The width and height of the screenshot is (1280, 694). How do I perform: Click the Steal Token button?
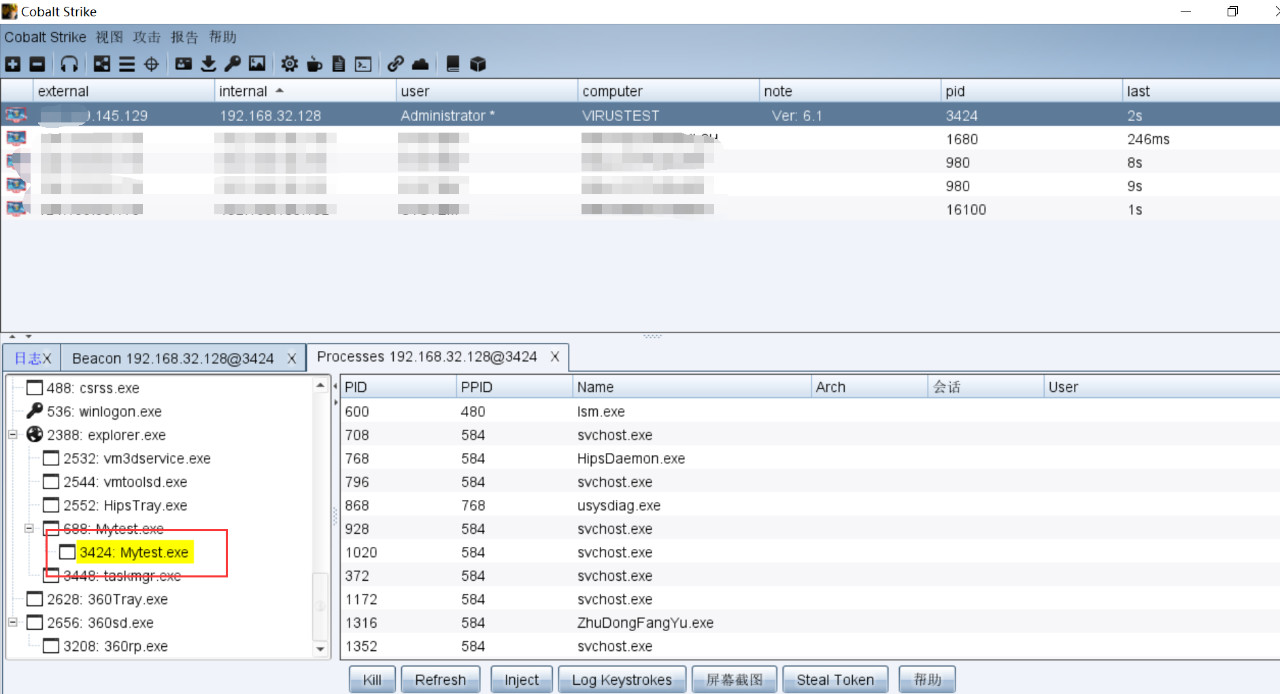(x=835, y=680)
